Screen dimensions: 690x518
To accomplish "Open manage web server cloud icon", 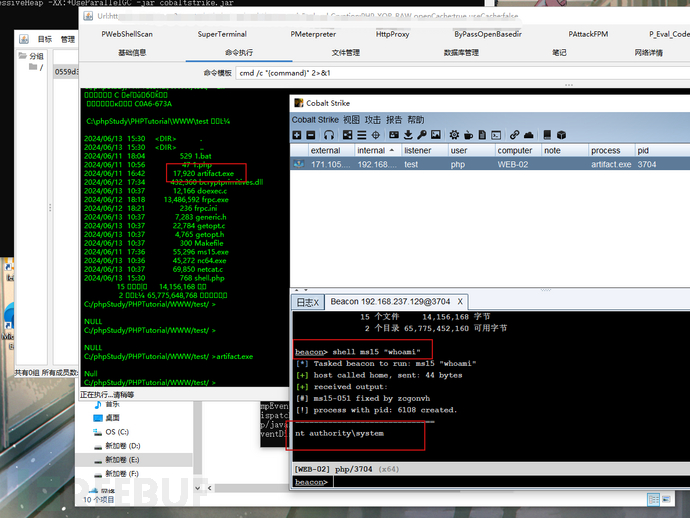I will coord(528,135).
